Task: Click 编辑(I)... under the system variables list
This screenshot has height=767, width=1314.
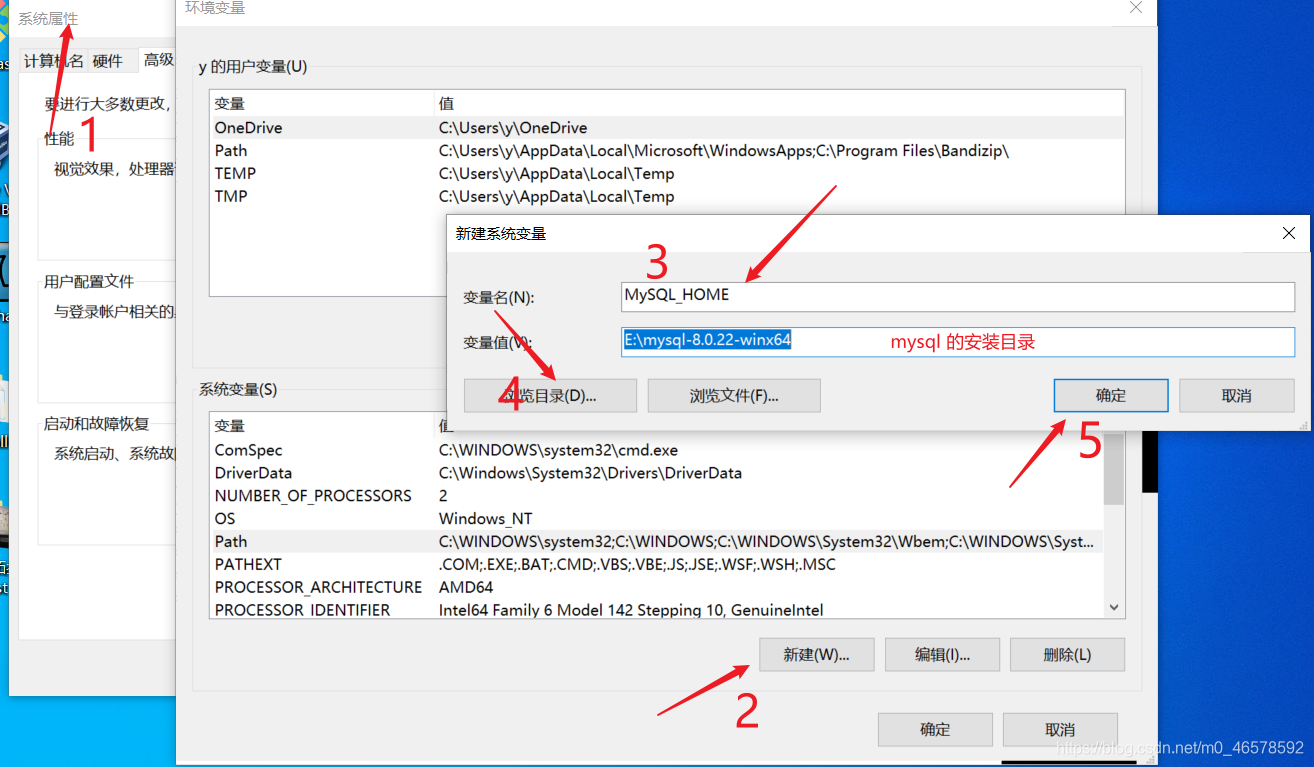Action: click(942, 655)
